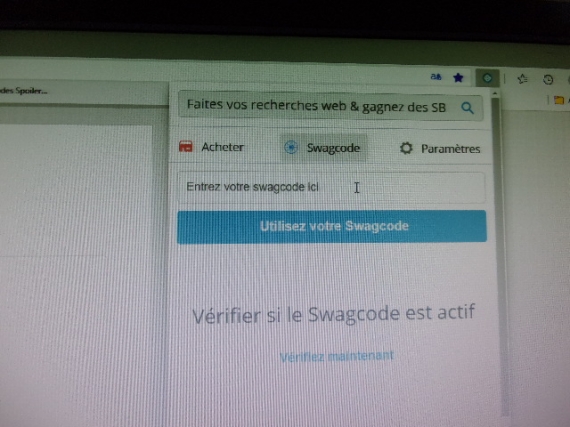This screenshot has width=570, height=427.
Task: Open the browser History clock icon
Action: (x=548, y=80)
